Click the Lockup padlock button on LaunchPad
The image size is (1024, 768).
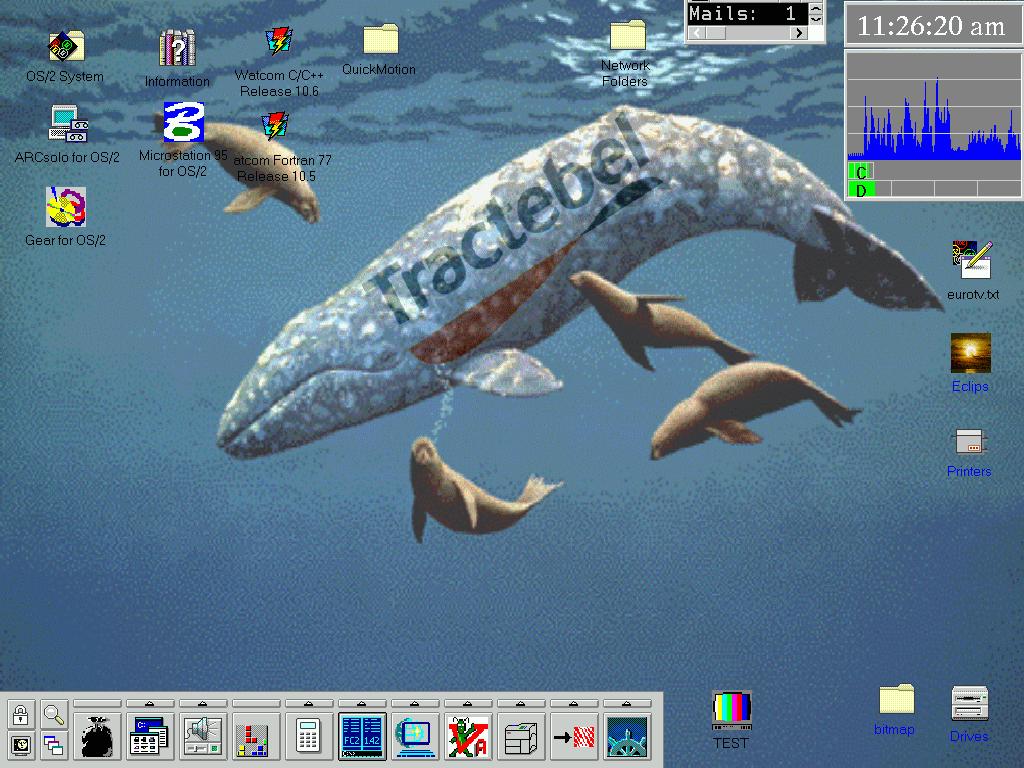(21, 714)
